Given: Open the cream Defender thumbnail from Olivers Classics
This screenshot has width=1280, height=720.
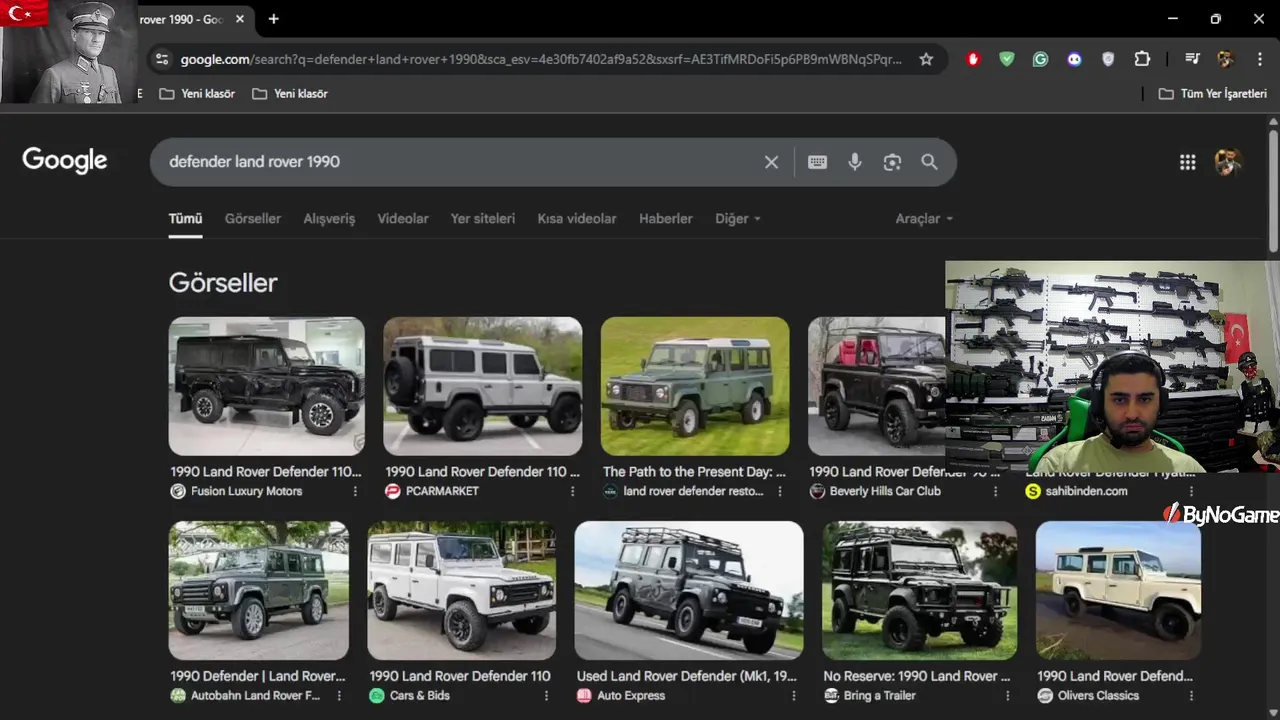Looking at the screenshot, I should click(x=1118, y=590).
